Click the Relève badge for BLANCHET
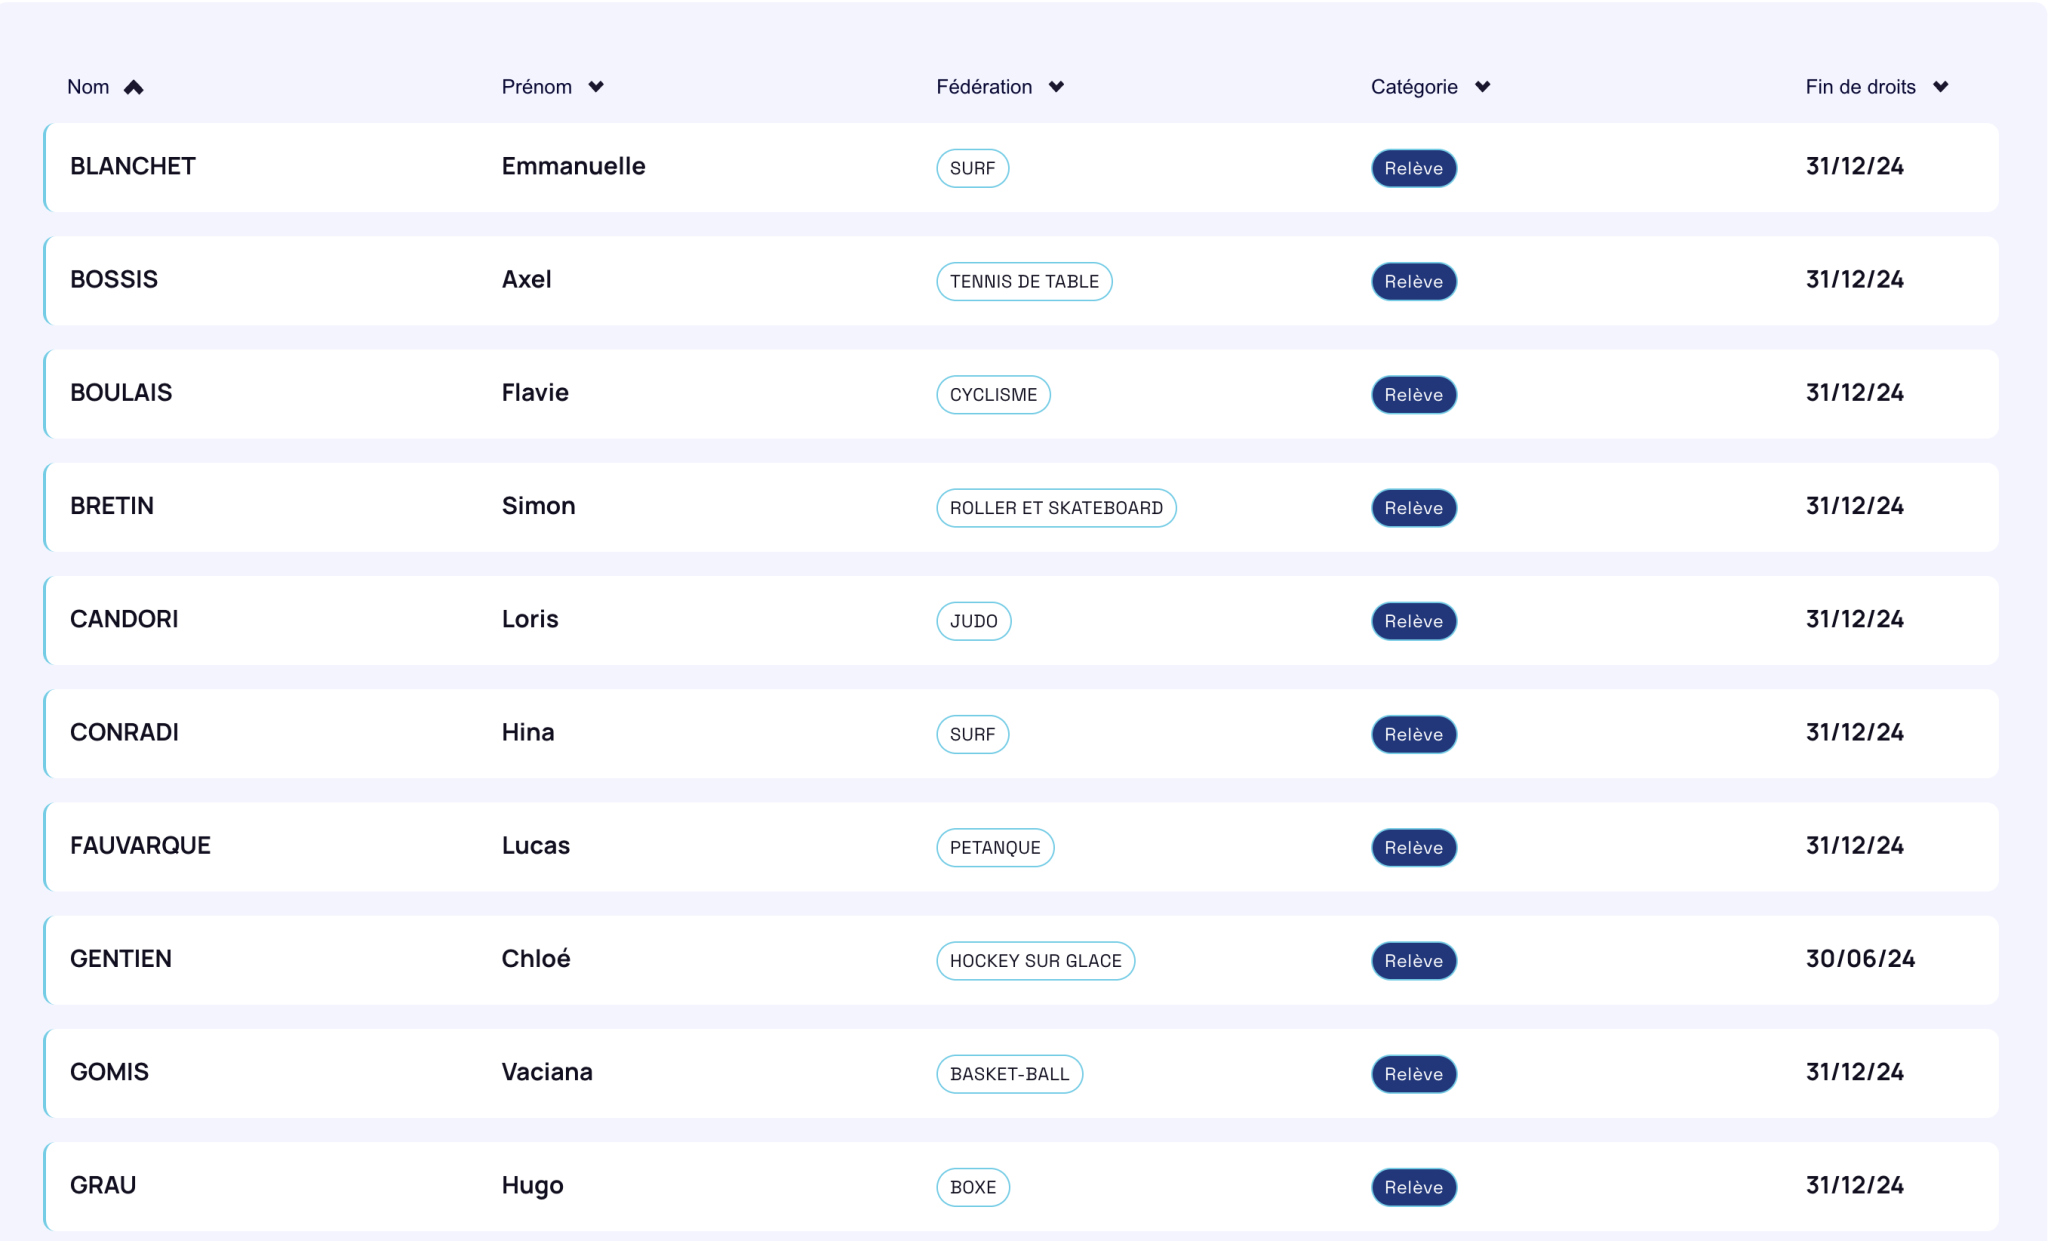Viewport: 2048px width, 1241px height. [1414, 168]
